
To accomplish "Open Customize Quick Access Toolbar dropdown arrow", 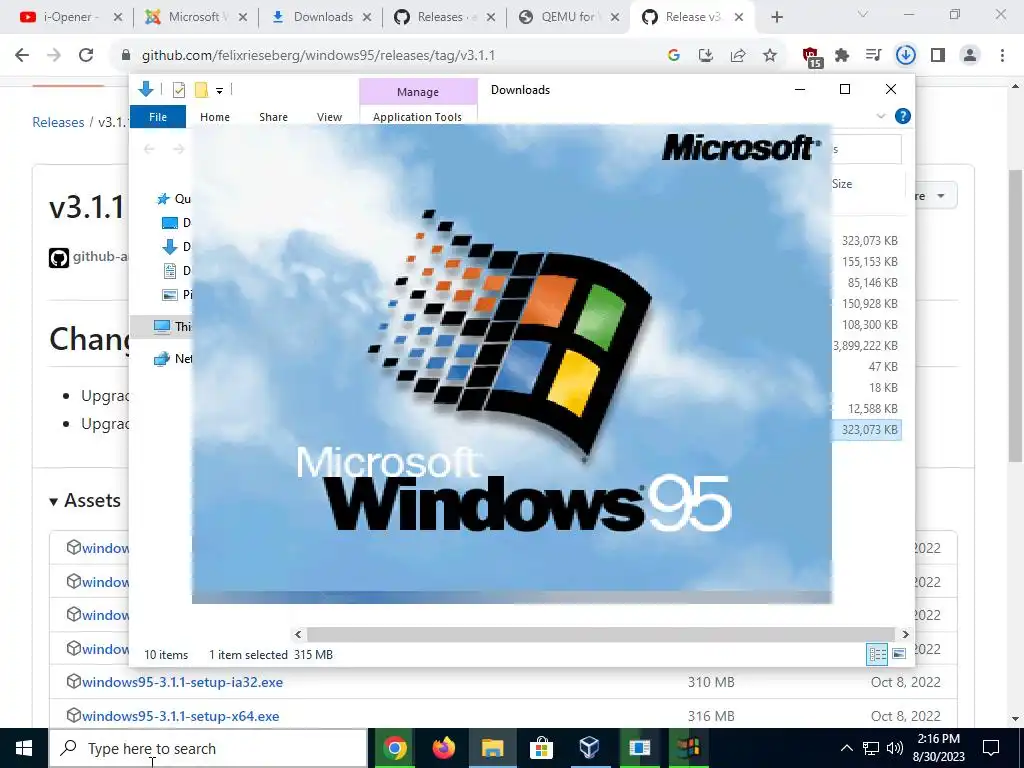I will pyautogui.click(x=219, y=91).
